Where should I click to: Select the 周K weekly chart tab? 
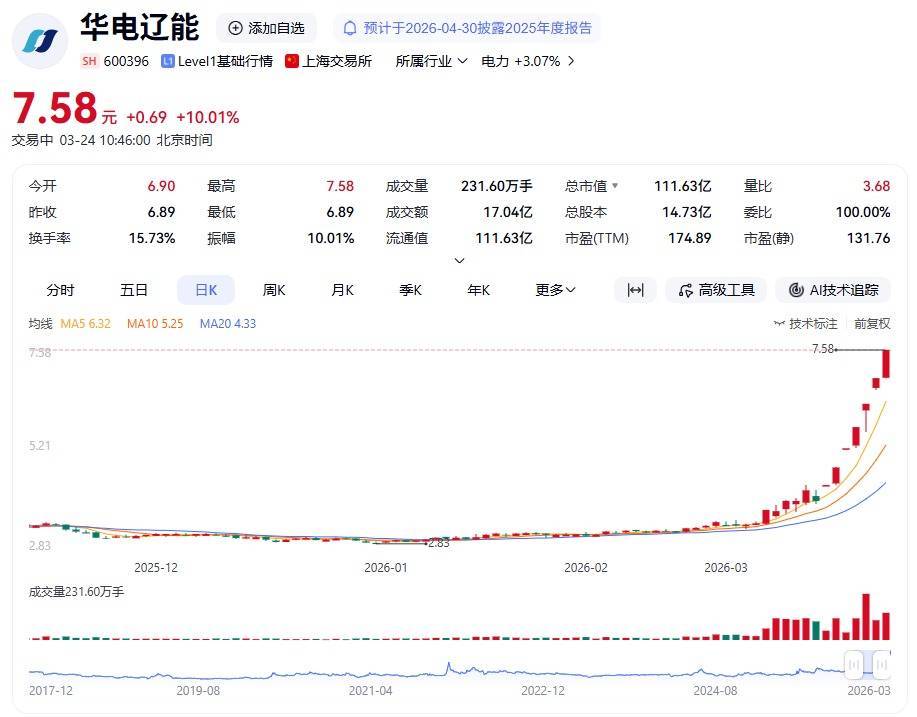point(273,290)
